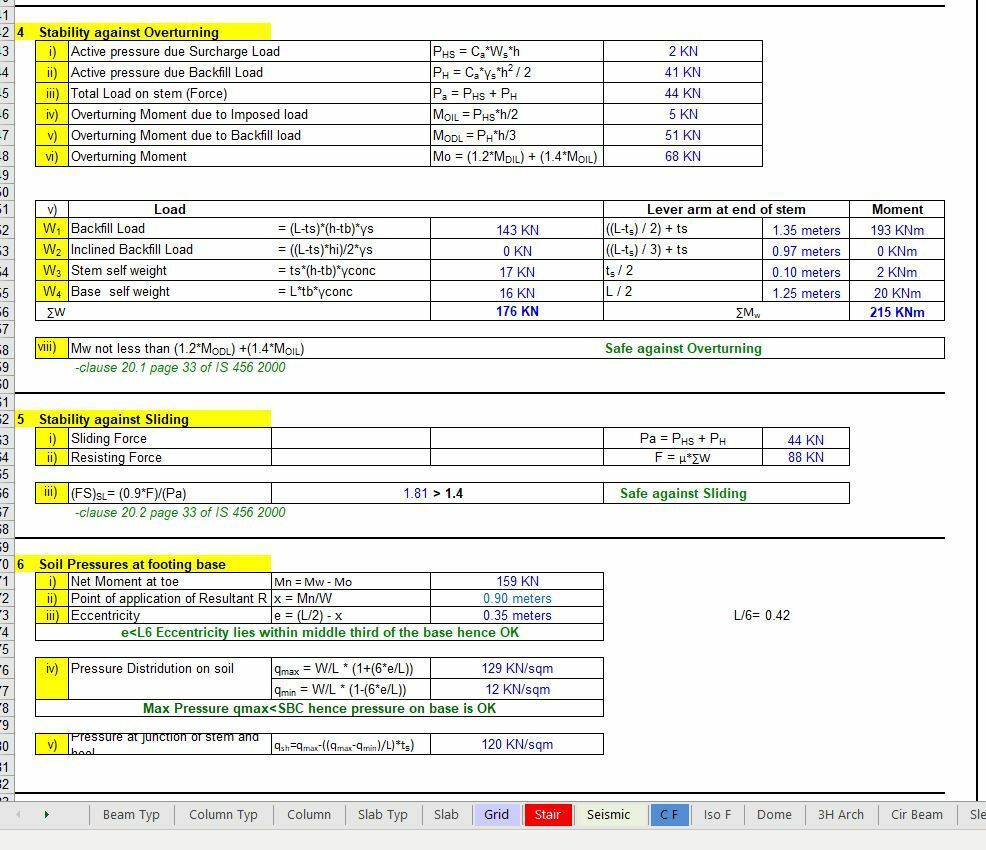
Task: Select the 215 KNm total moment cell
Action: (897, 312)
